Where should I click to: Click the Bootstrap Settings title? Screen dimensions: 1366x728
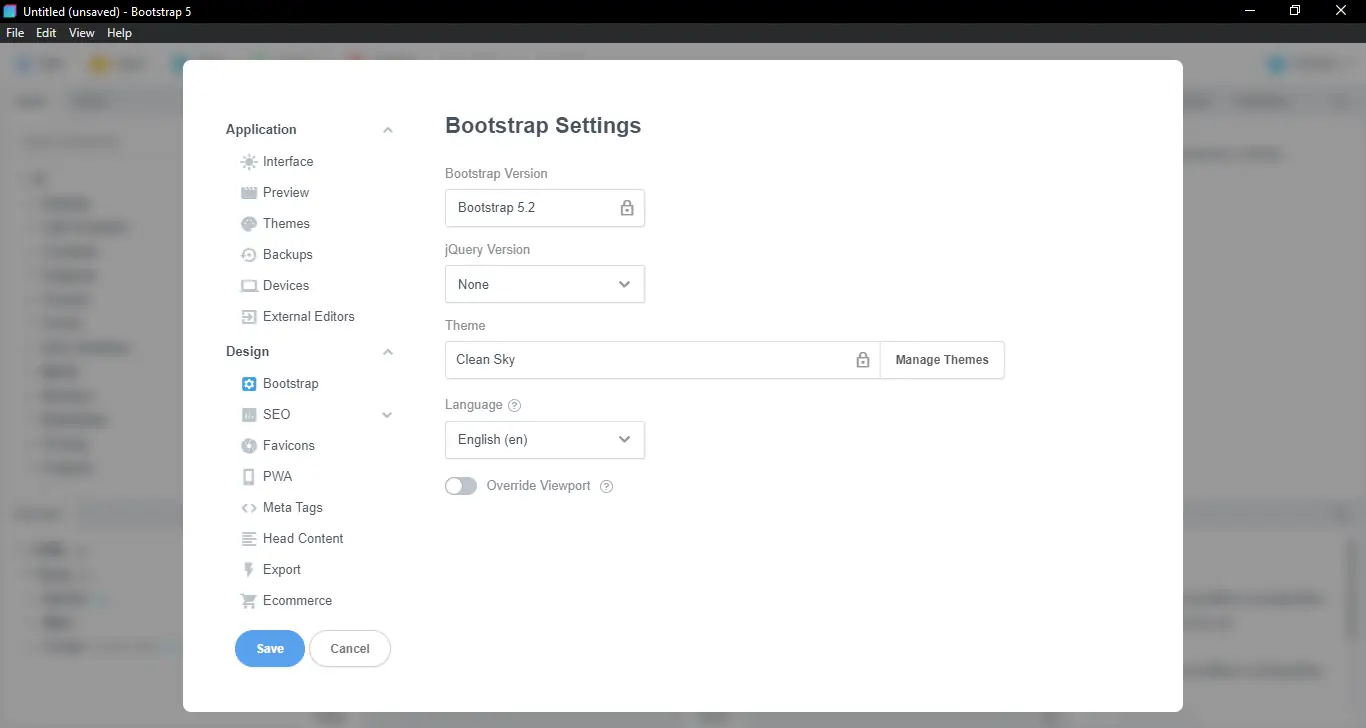coord(543,126)
